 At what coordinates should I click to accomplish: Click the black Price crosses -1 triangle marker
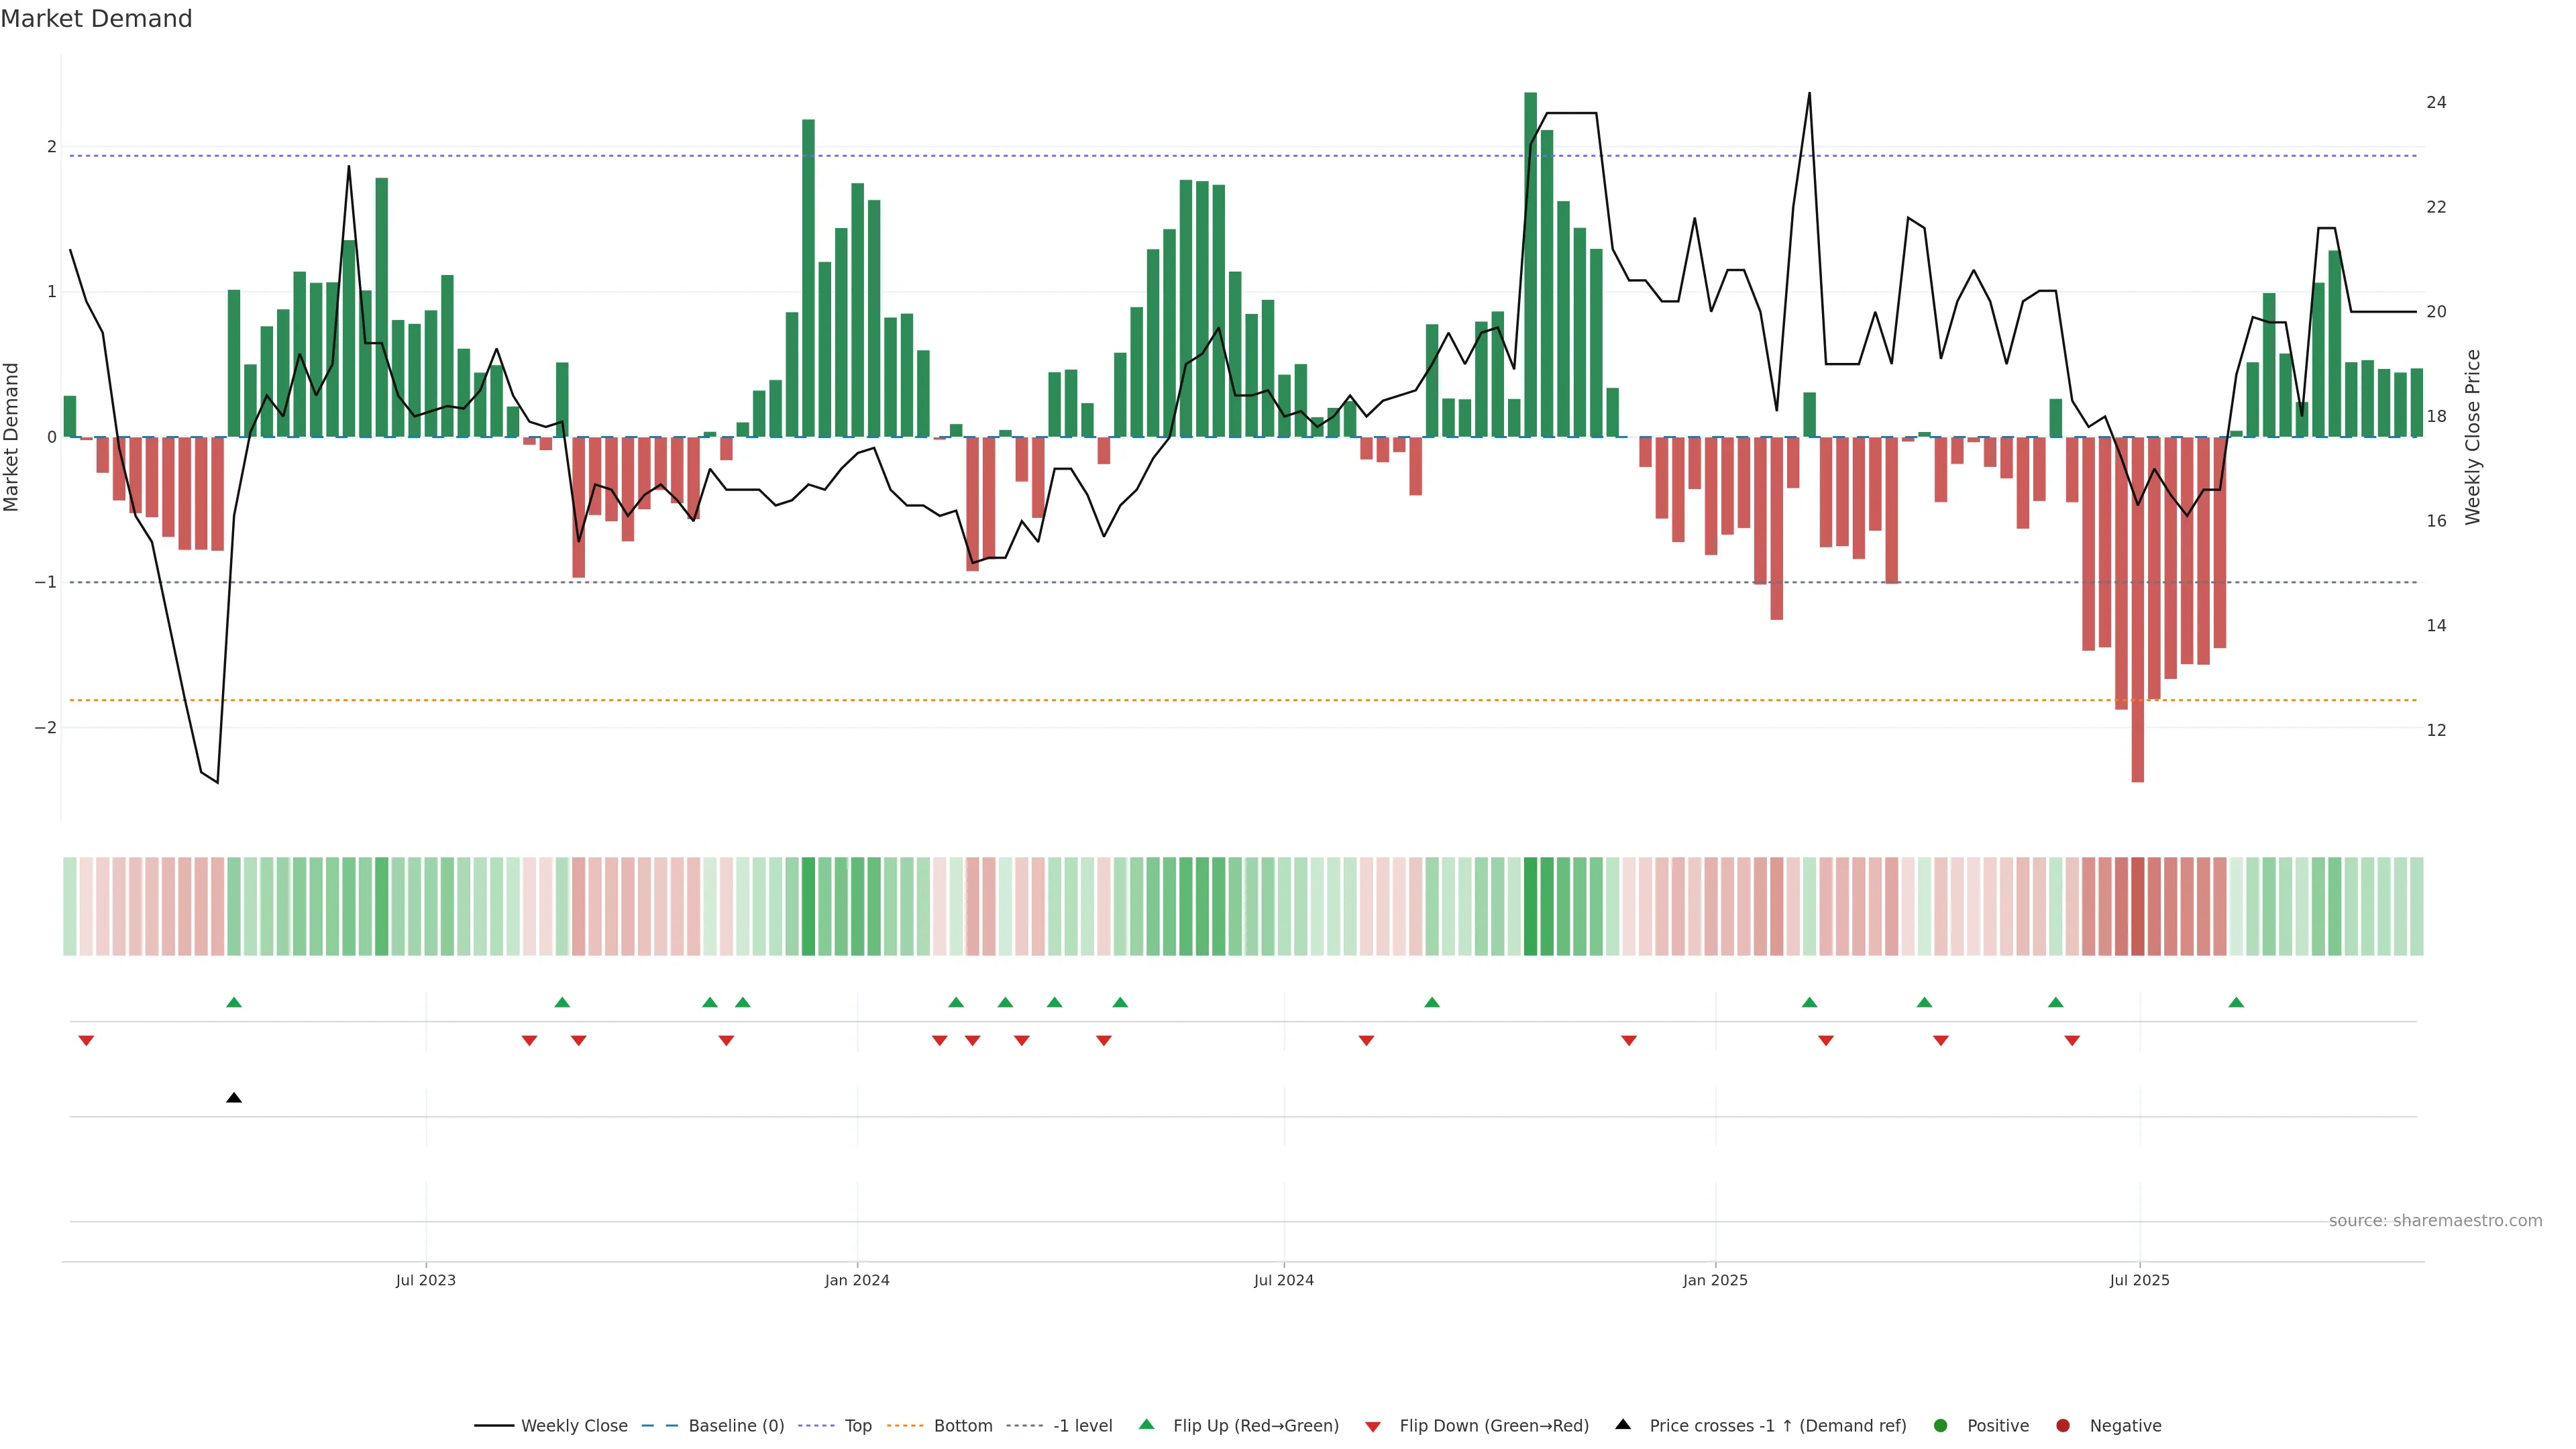coord(234,1098)
